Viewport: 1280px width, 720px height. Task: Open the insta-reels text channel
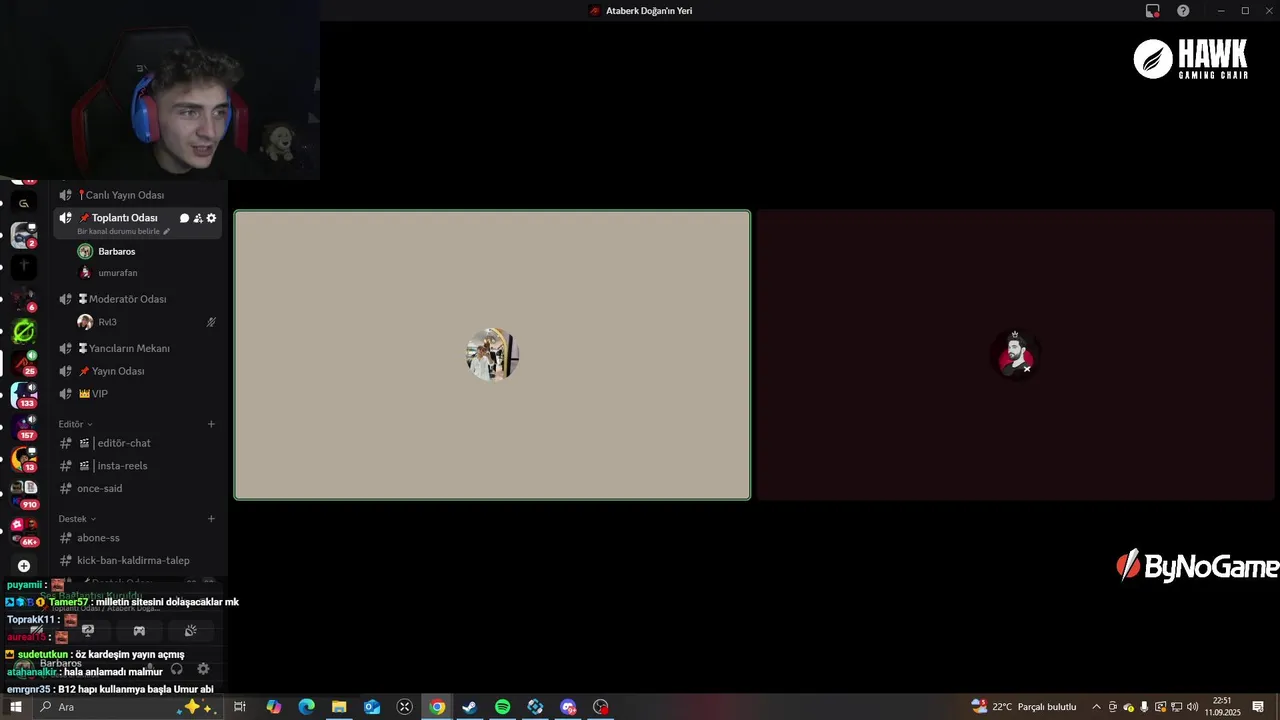point(138,466)
